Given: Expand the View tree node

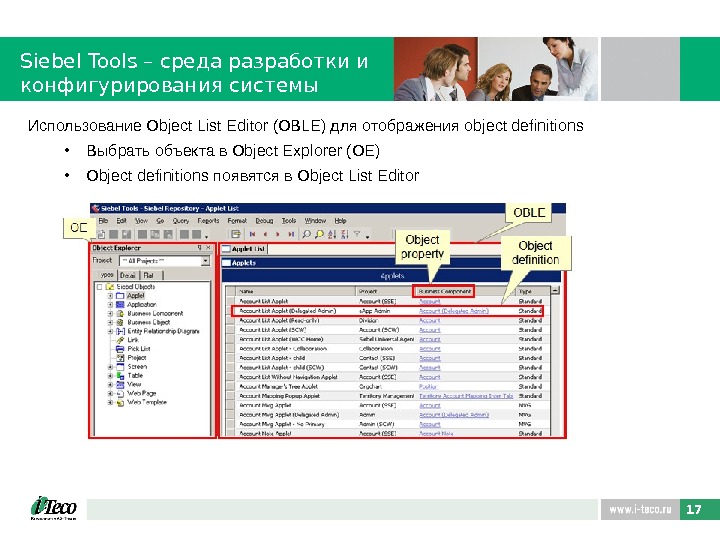Looking at the screenshot, I should (110, 385).
